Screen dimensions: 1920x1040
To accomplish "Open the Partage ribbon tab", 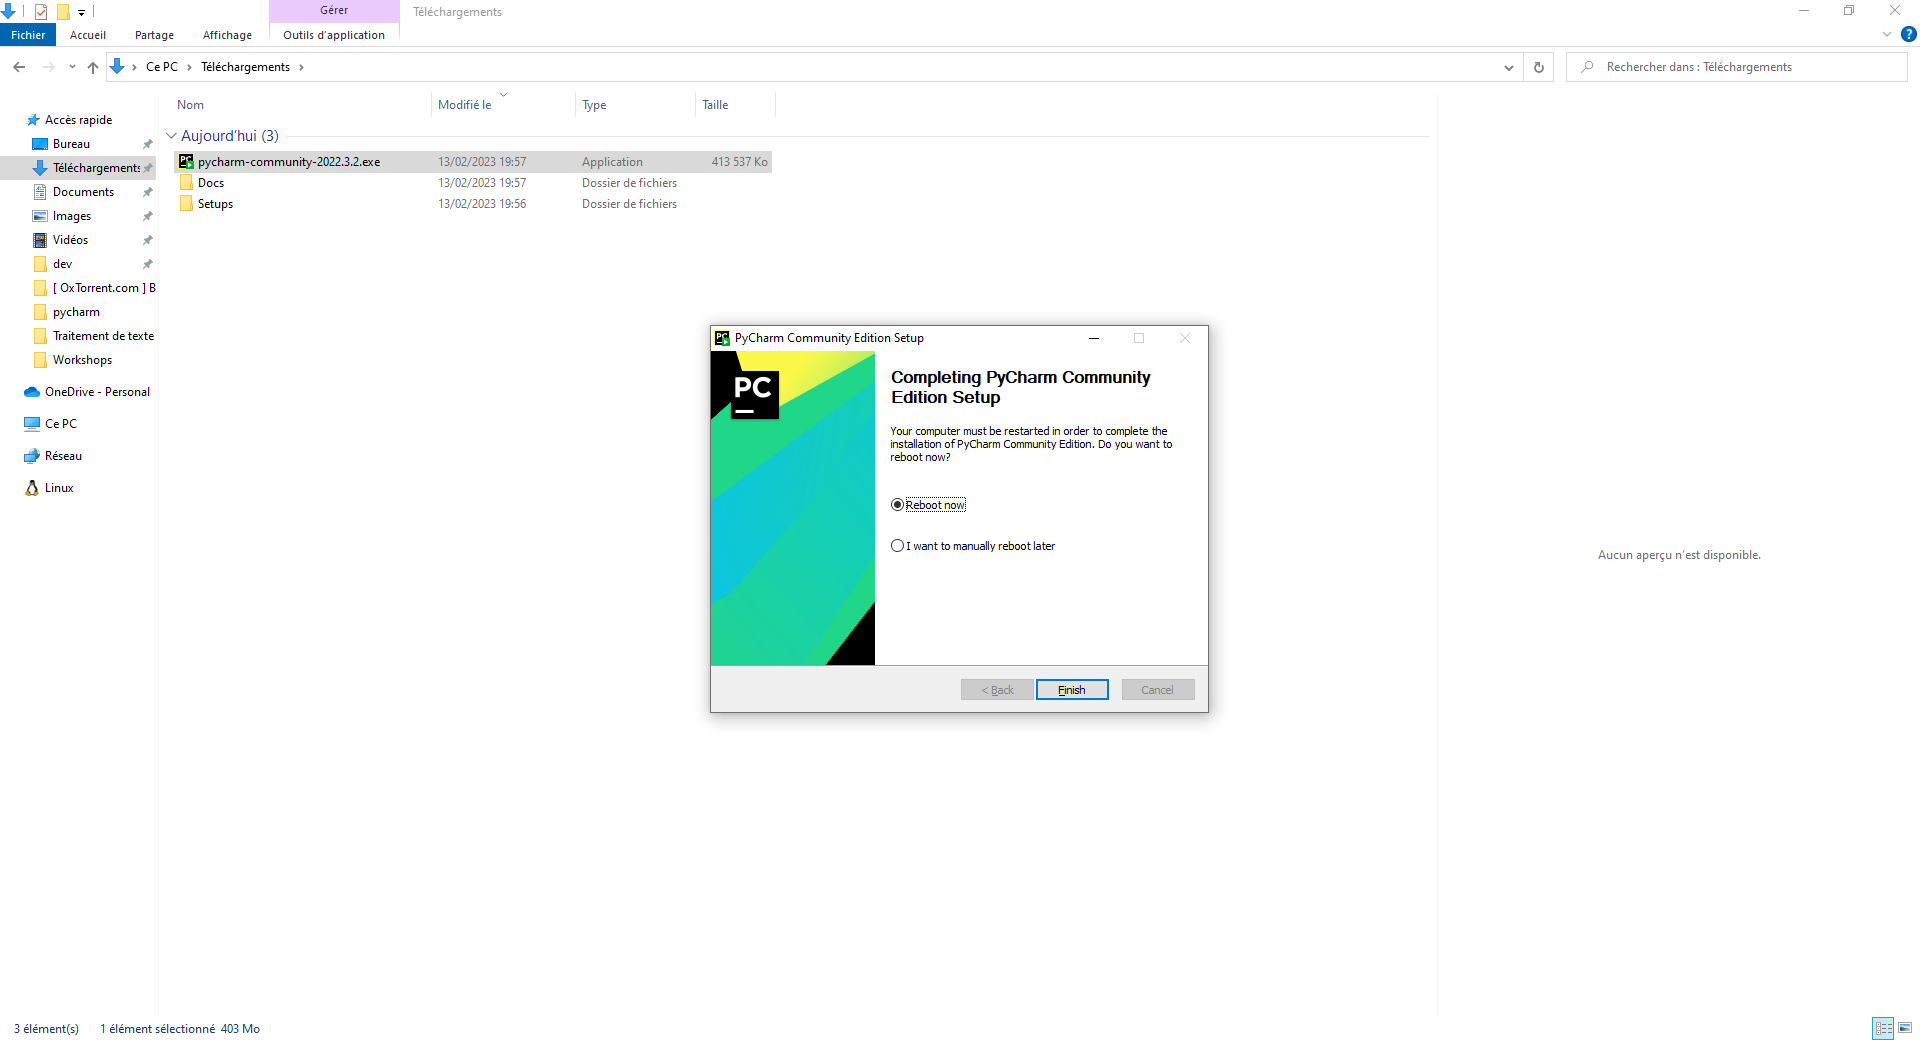I will (x=154, y=35).
